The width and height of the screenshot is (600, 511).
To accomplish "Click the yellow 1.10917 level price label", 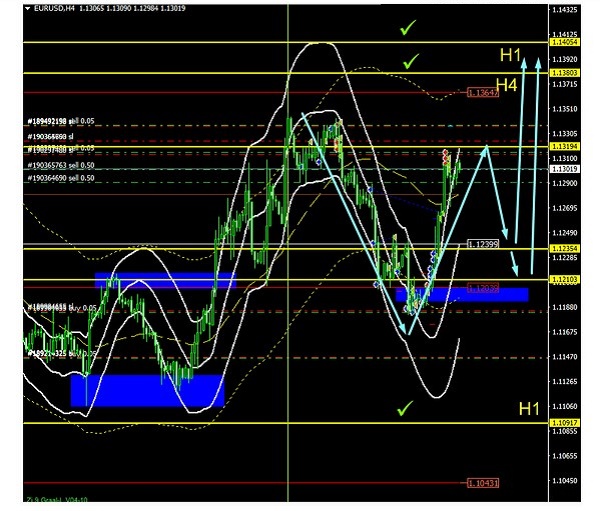I will click(x=564, y=423).
